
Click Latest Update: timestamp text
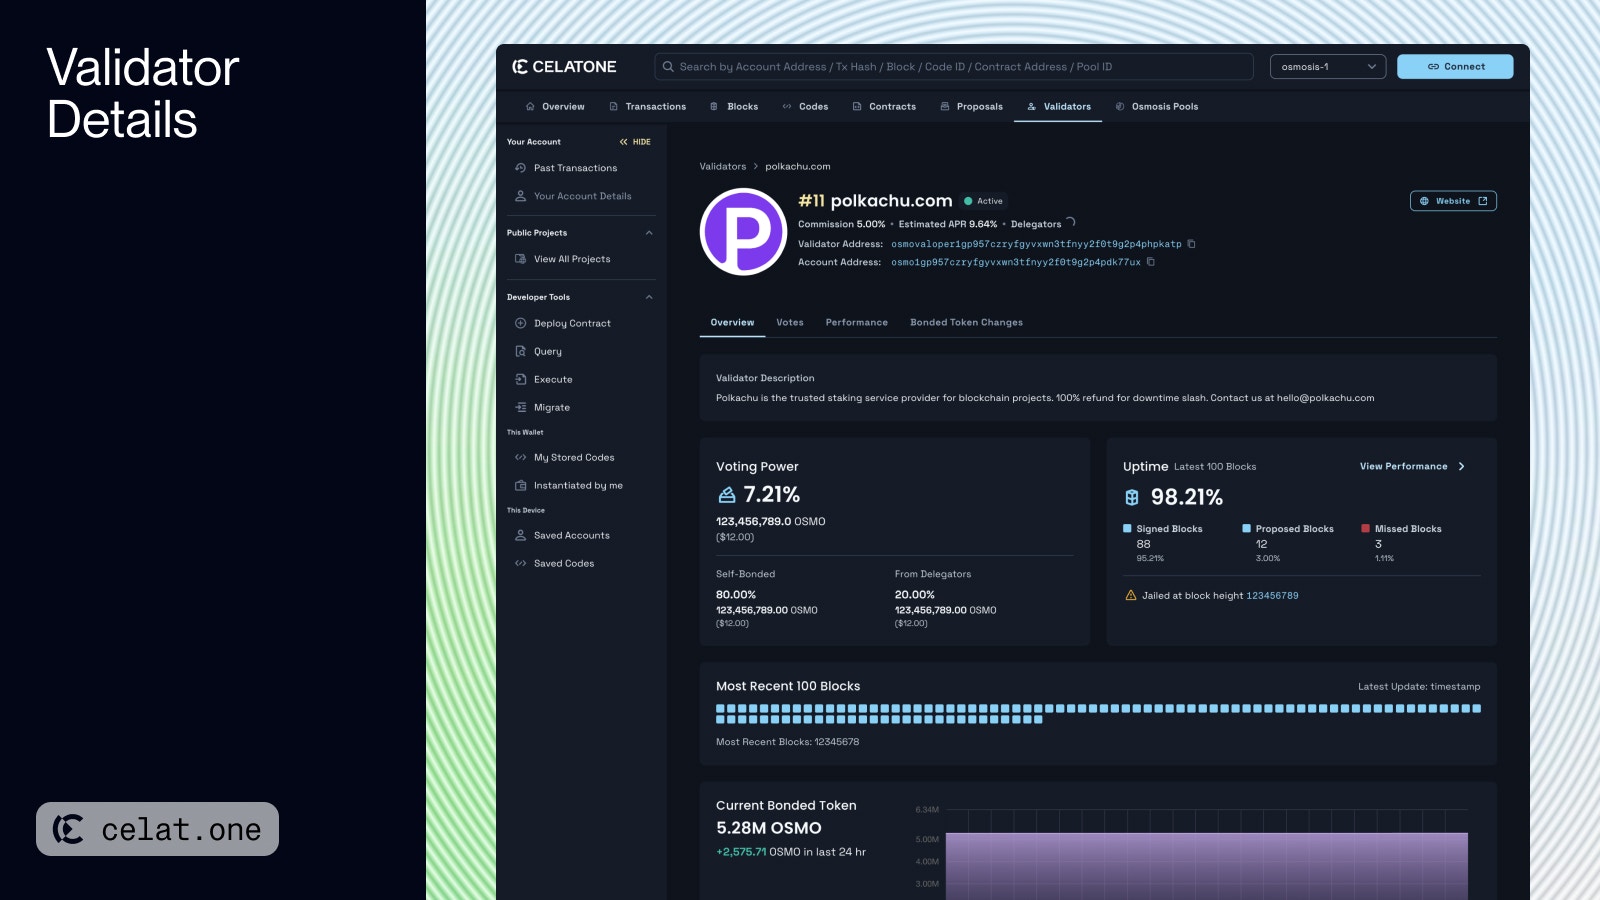[1419, 686]
